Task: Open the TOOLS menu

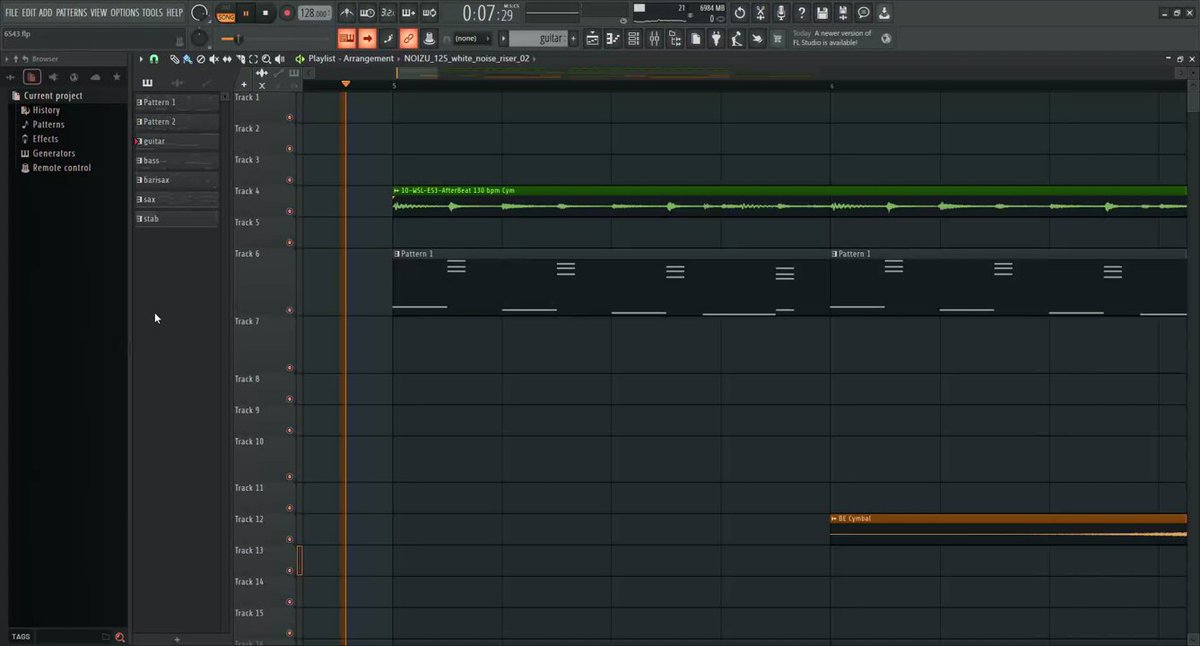Action: click(x=152, y=12)
